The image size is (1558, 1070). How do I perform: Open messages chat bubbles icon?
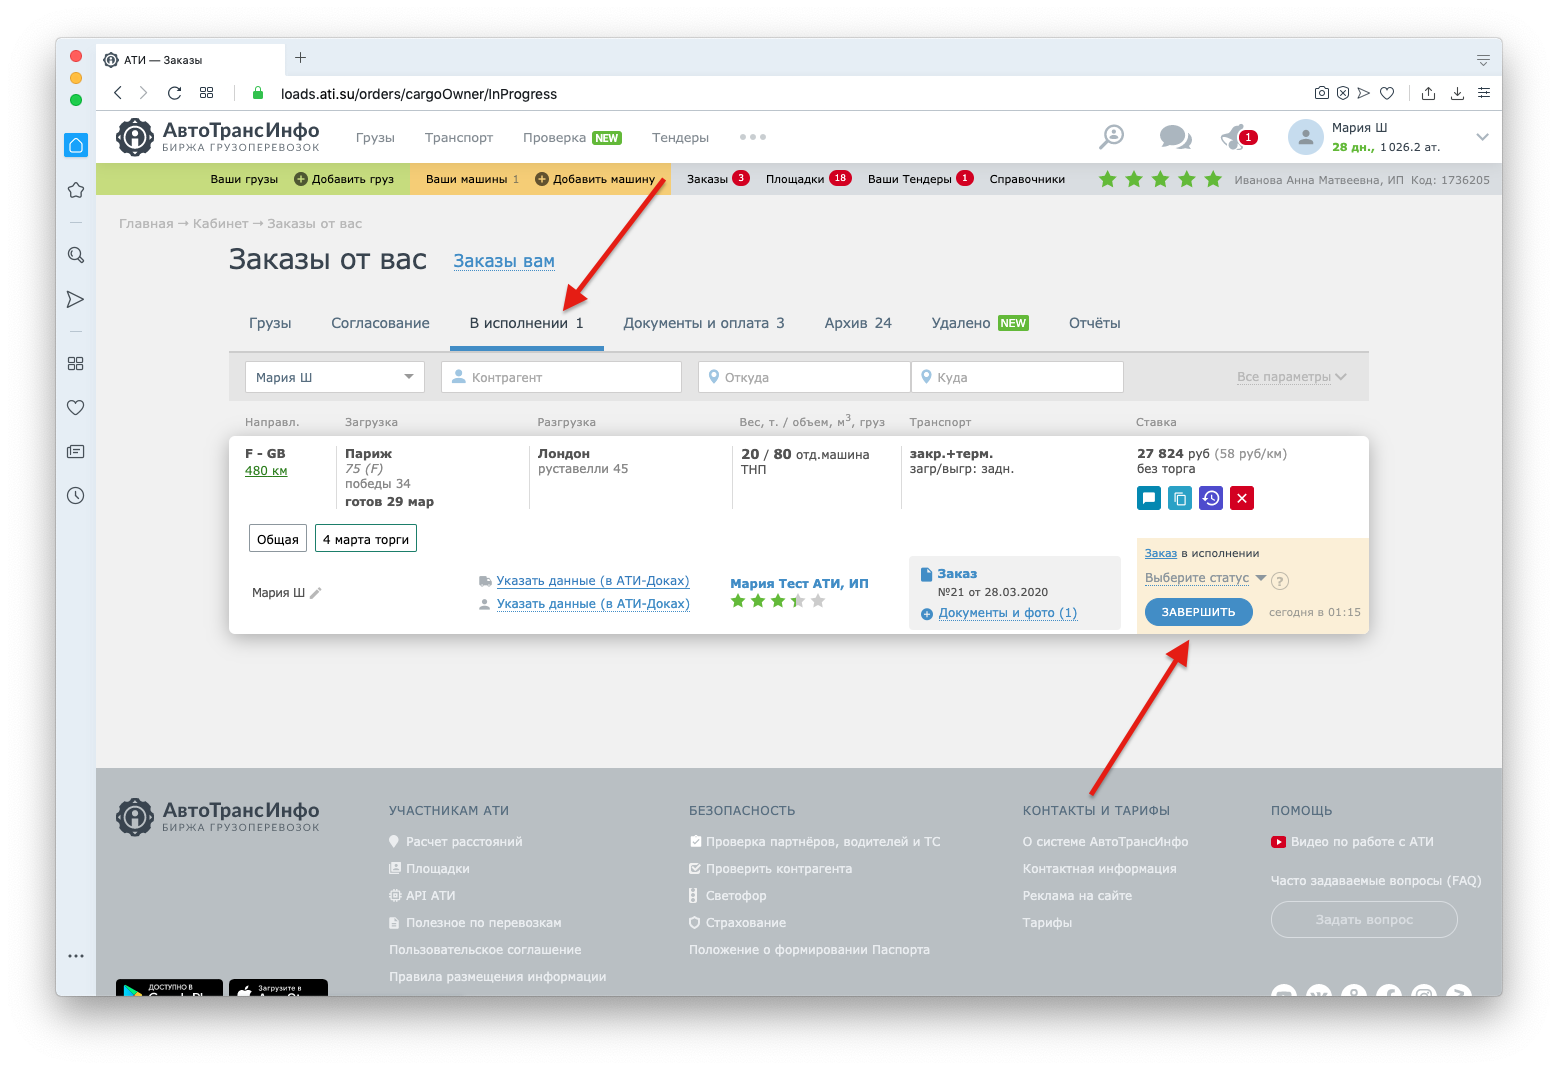1175,137
